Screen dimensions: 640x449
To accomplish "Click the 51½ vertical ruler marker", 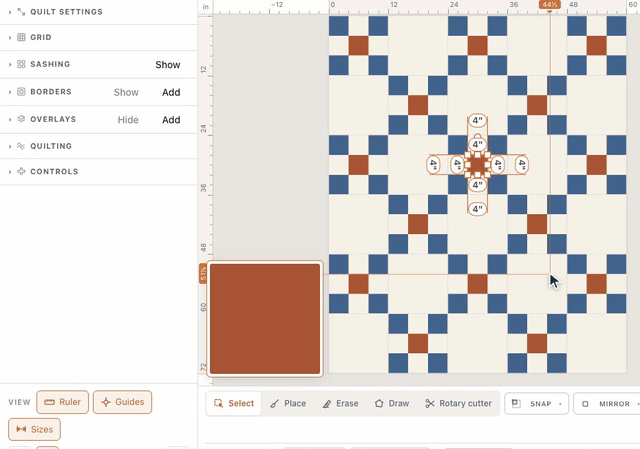I will click(203, 273).
